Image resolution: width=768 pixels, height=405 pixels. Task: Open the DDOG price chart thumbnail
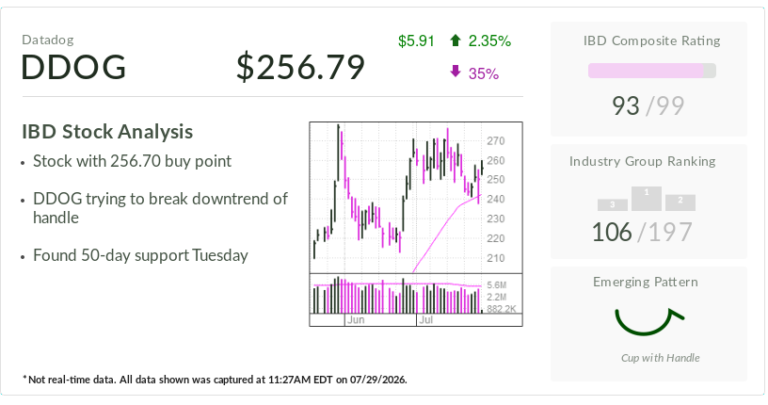[416, 224]
